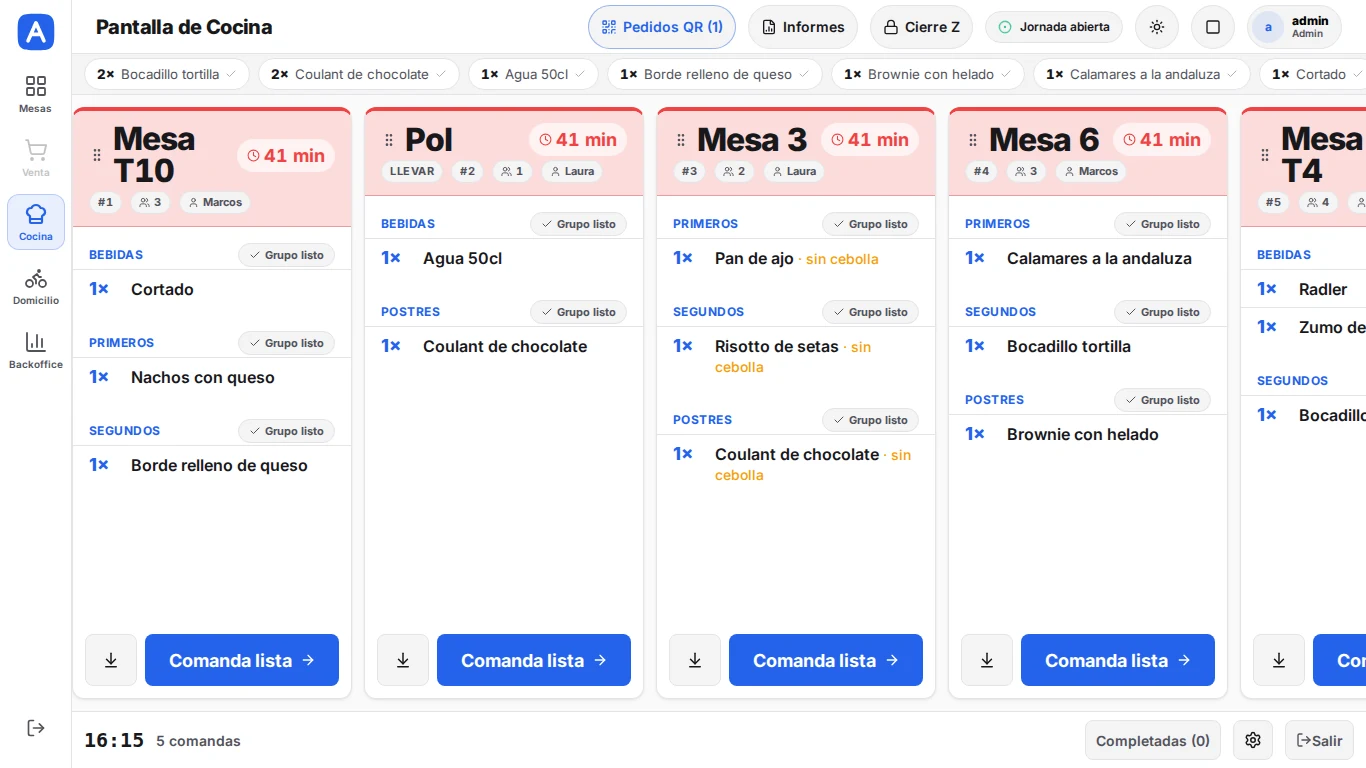Select the drag handle of Mesa 6 card
Viewport: 1366px width, 768px height.
[973, 140]
